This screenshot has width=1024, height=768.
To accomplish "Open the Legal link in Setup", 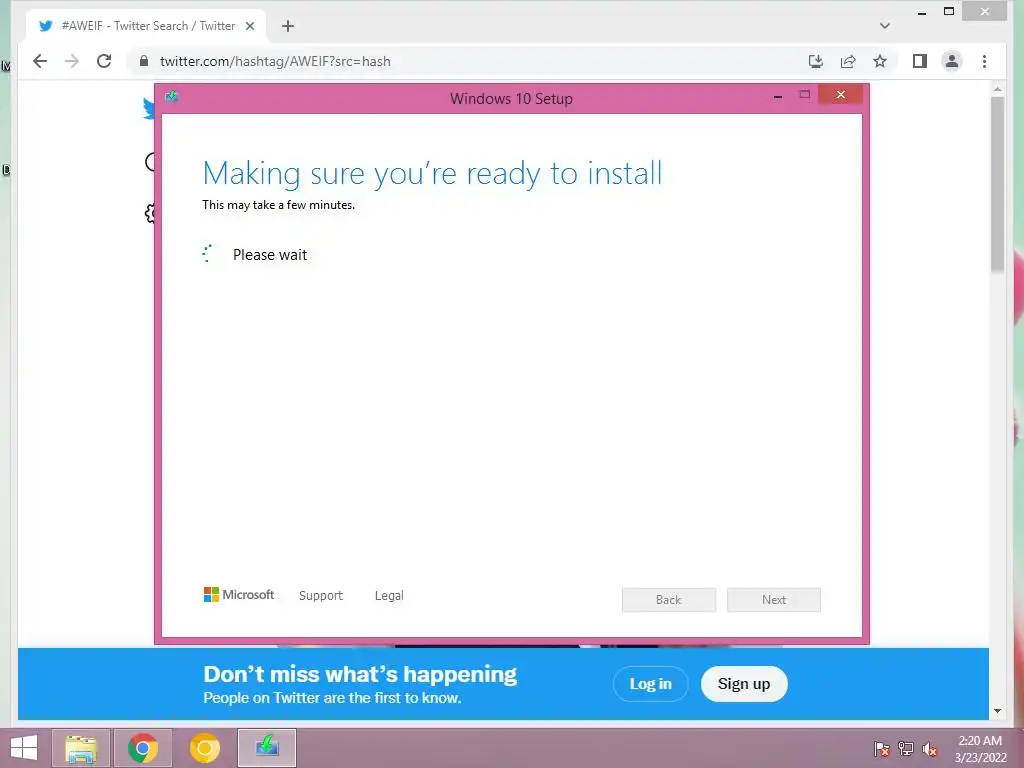I will [x=389, y=596].
